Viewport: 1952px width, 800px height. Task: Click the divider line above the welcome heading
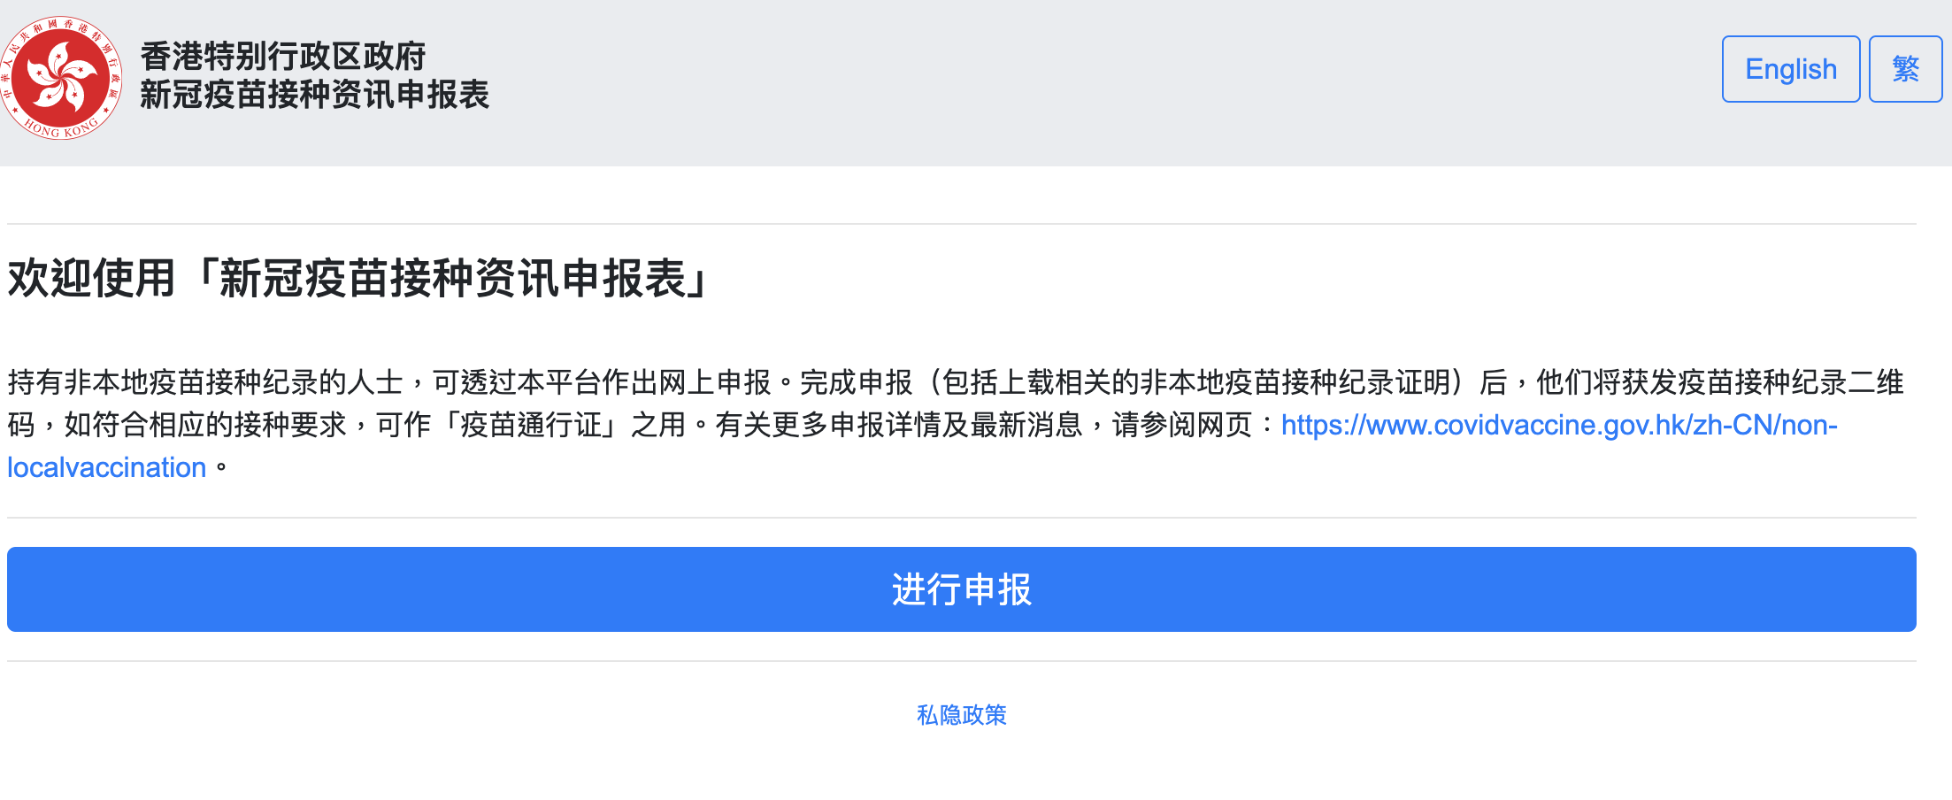[x=961, y=224]
